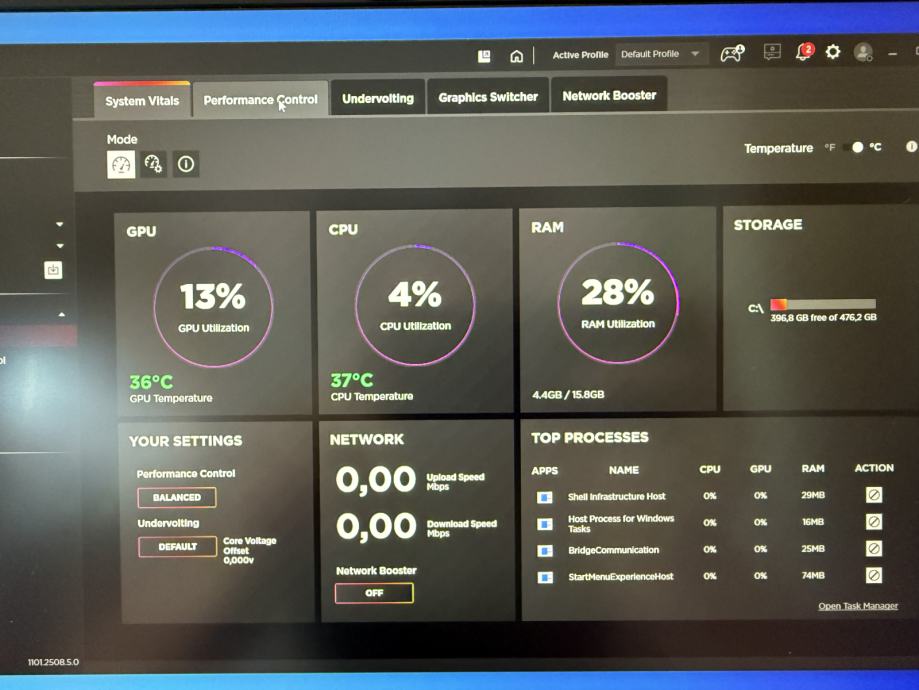Open settings via the gear icon
919x690 pixels.
pos(833,52)
